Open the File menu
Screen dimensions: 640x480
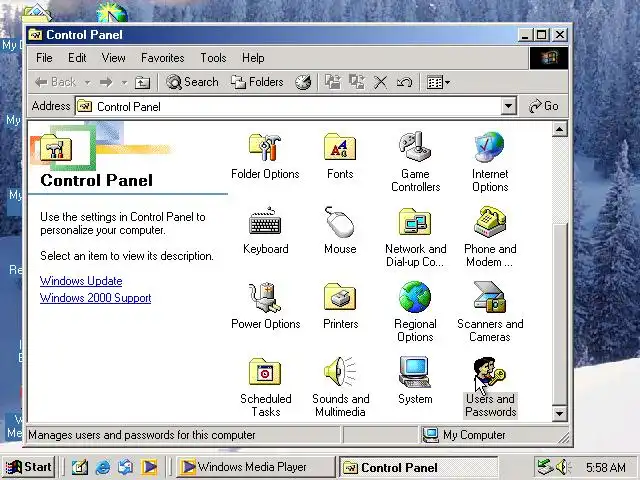tap(44, 58)
